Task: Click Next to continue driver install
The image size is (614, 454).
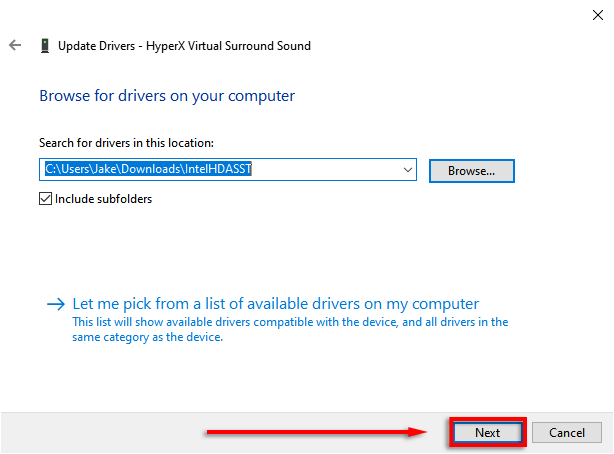Action: click(488, 432)
